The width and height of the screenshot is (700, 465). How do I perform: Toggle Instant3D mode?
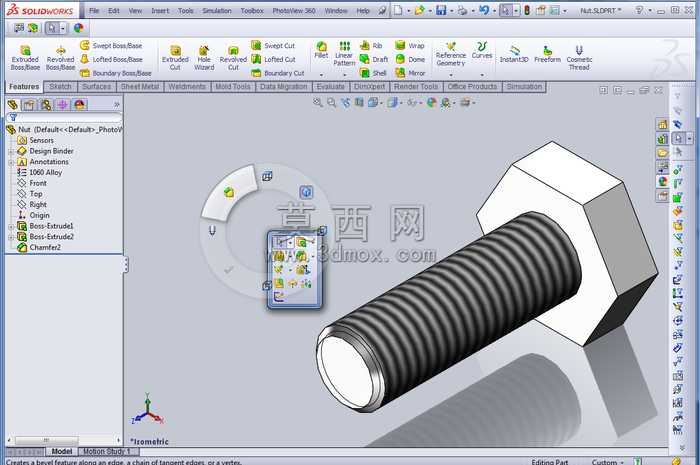(514, 54)
